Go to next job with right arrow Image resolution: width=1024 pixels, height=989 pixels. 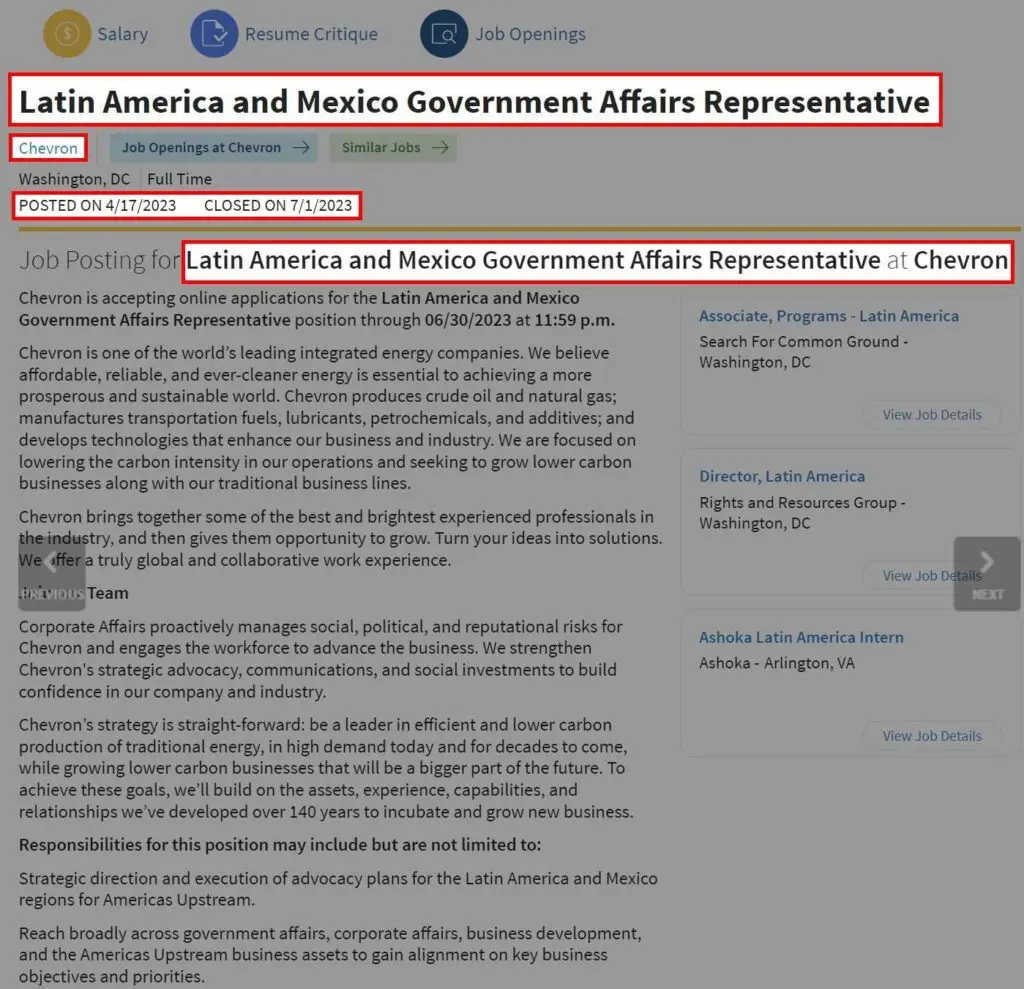(x=986, y=573)
